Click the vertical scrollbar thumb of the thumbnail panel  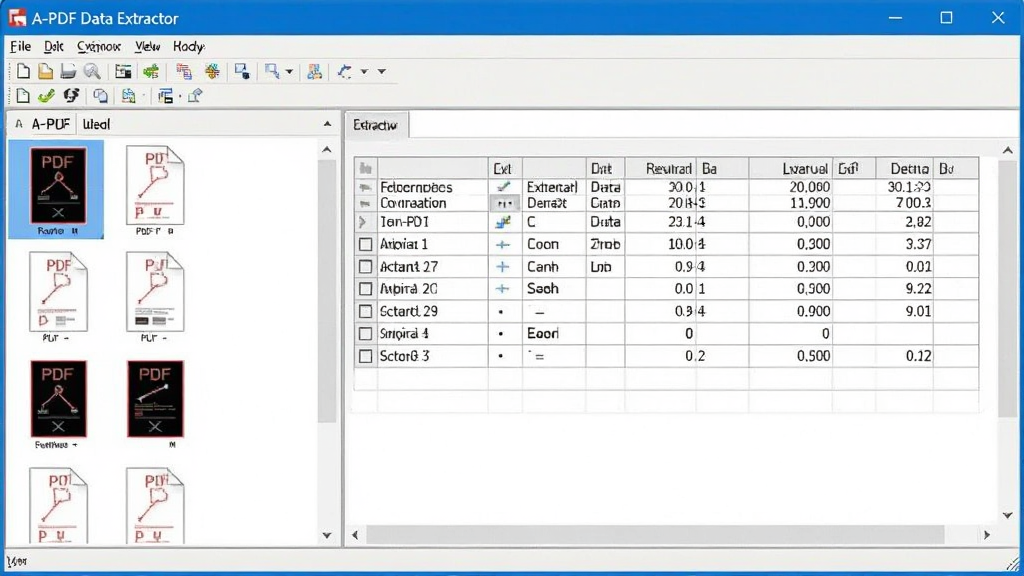[x=327, y=291]
